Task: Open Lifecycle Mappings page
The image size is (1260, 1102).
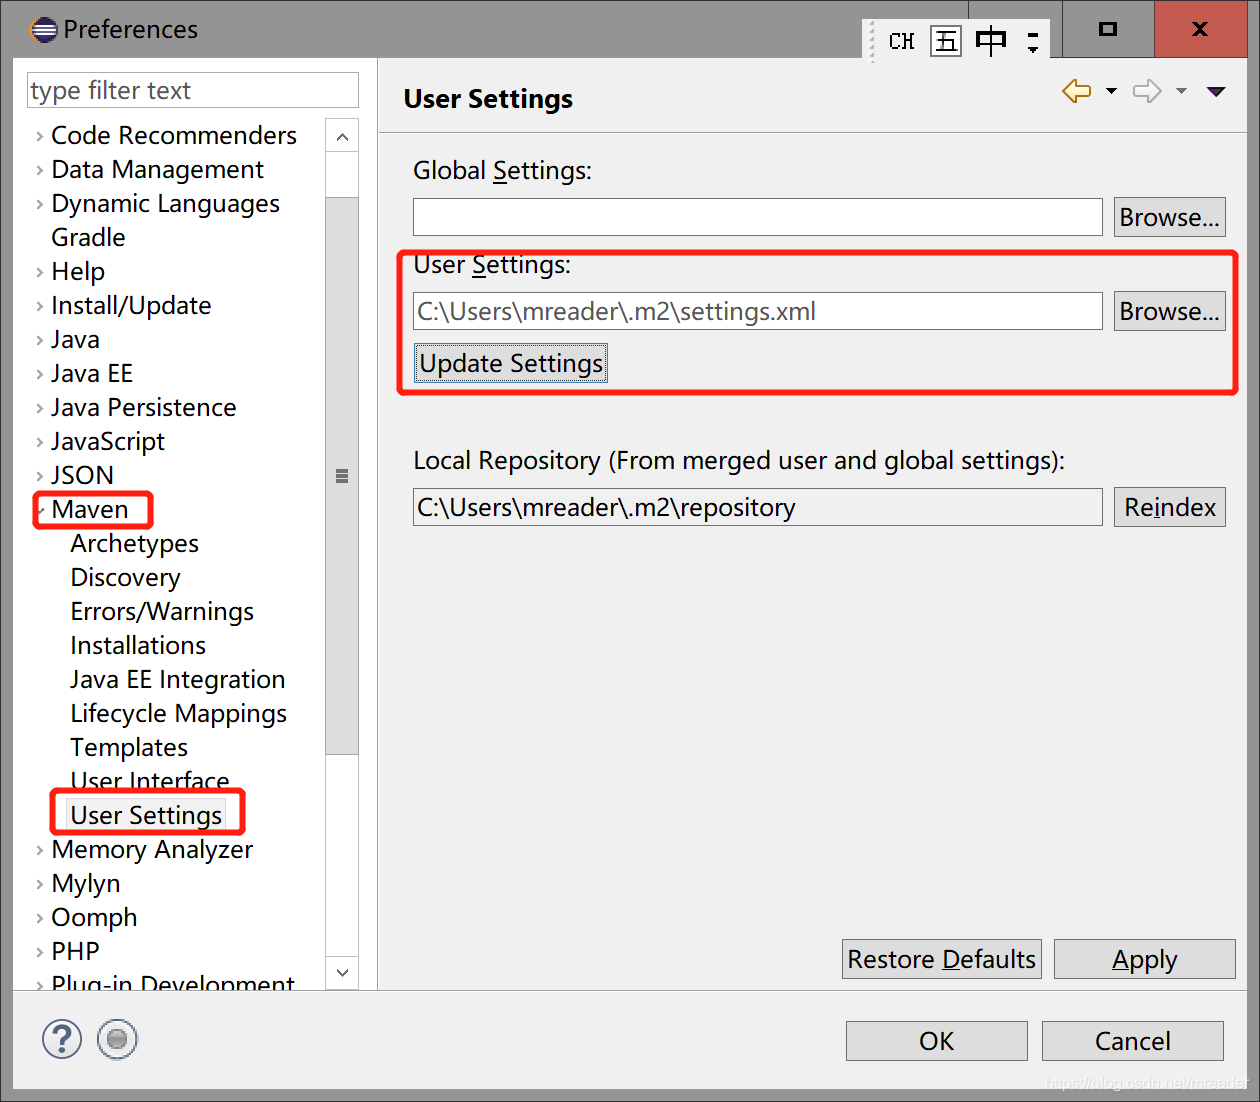Action: tap(178, 713)
